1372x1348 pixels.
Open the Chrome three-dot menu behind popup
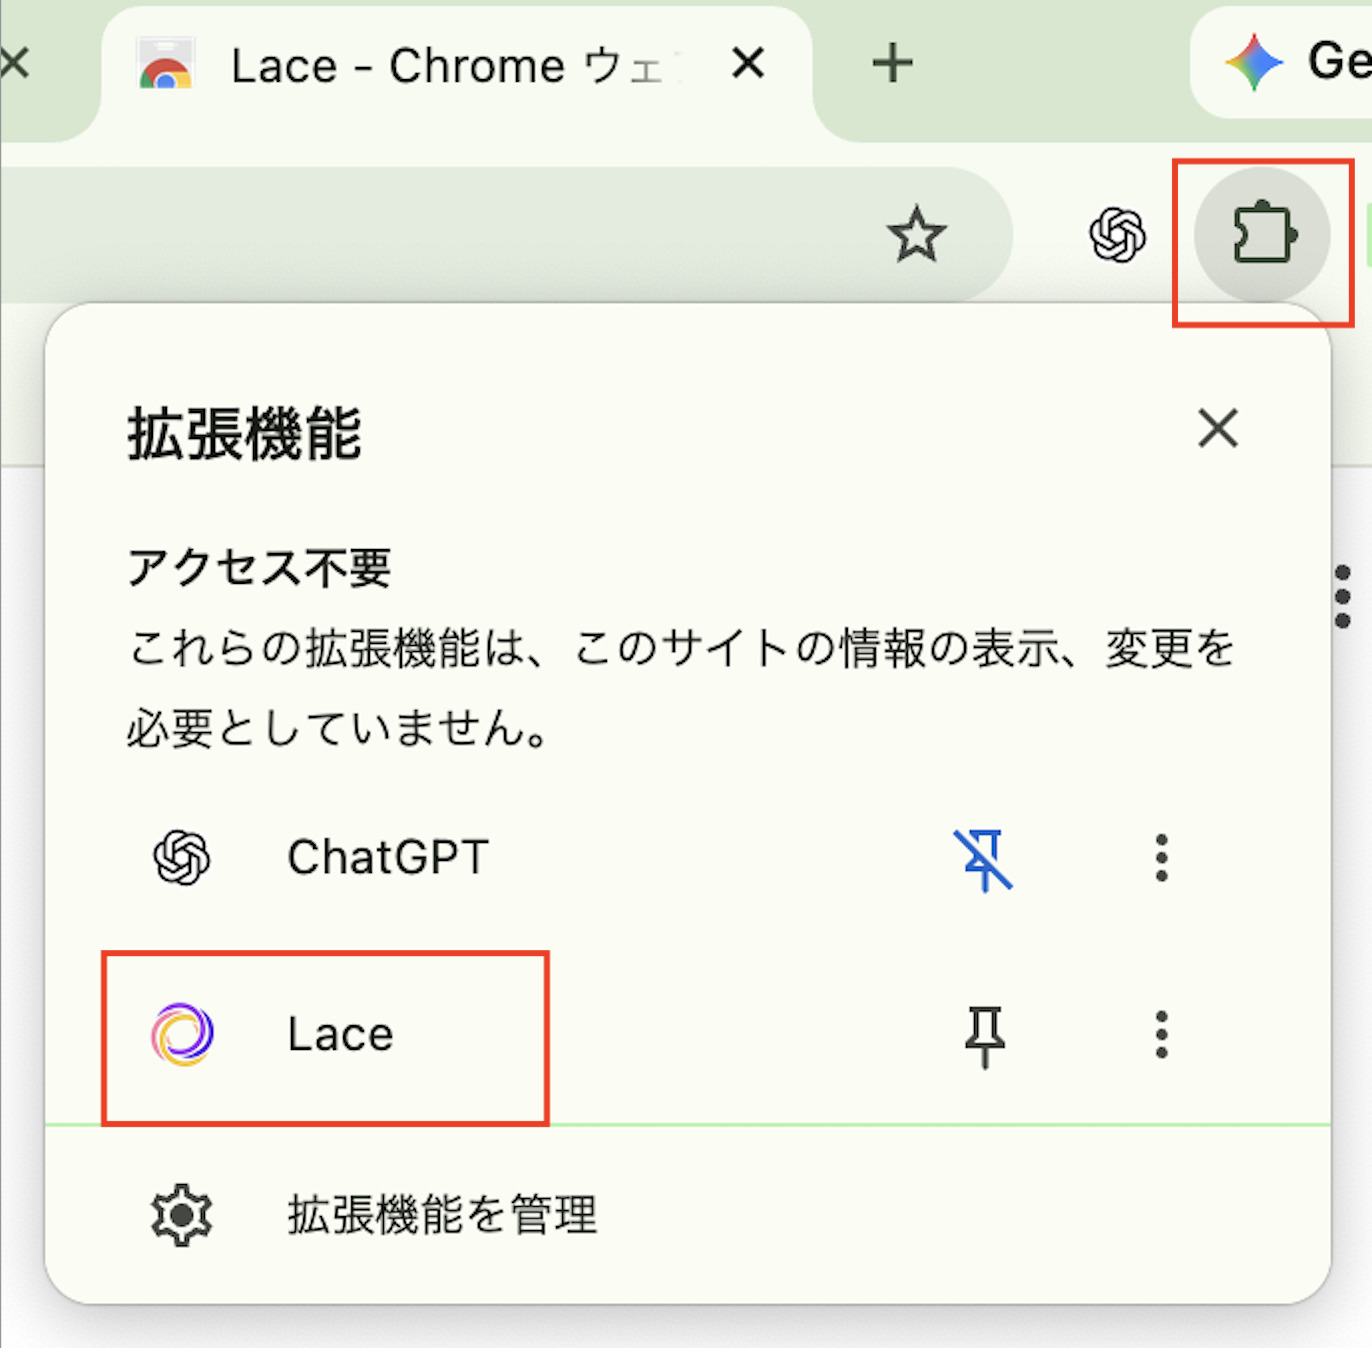[x=1343, y=597]
